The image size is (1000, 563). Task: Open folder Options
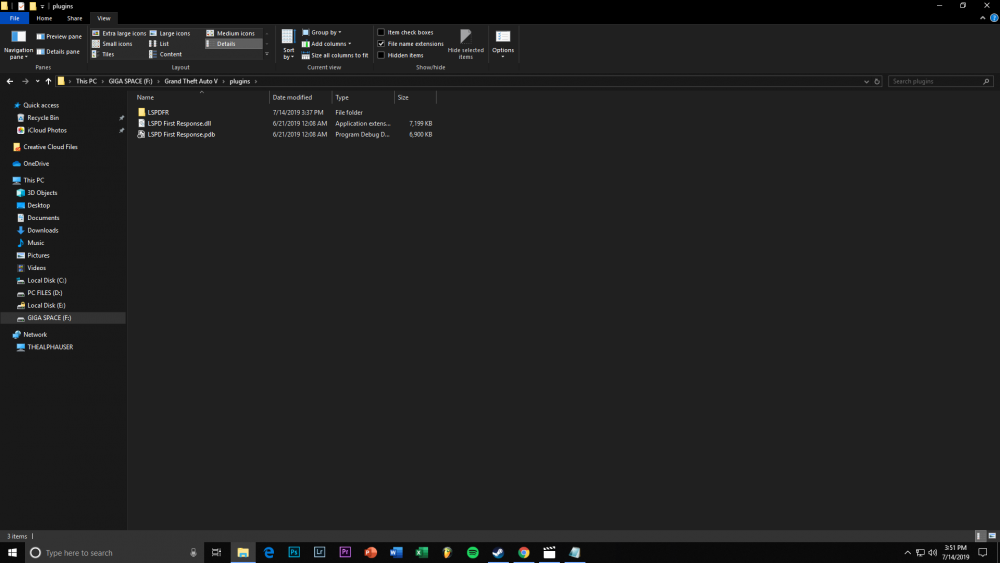pos(503,45)
